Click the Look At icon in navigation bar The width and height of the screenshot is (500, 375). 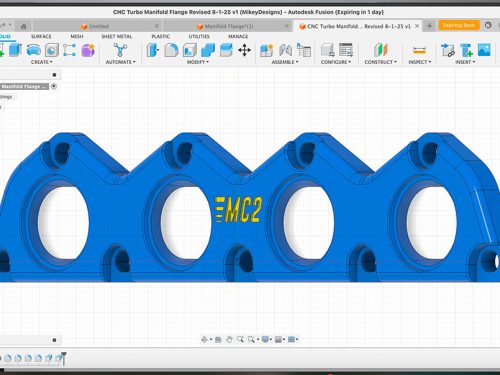tap(218, 339)
